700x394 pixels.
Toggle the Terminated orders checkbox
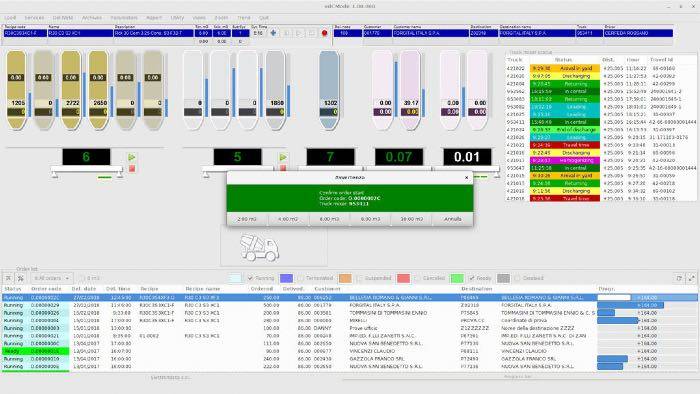[x=301, y=278]
